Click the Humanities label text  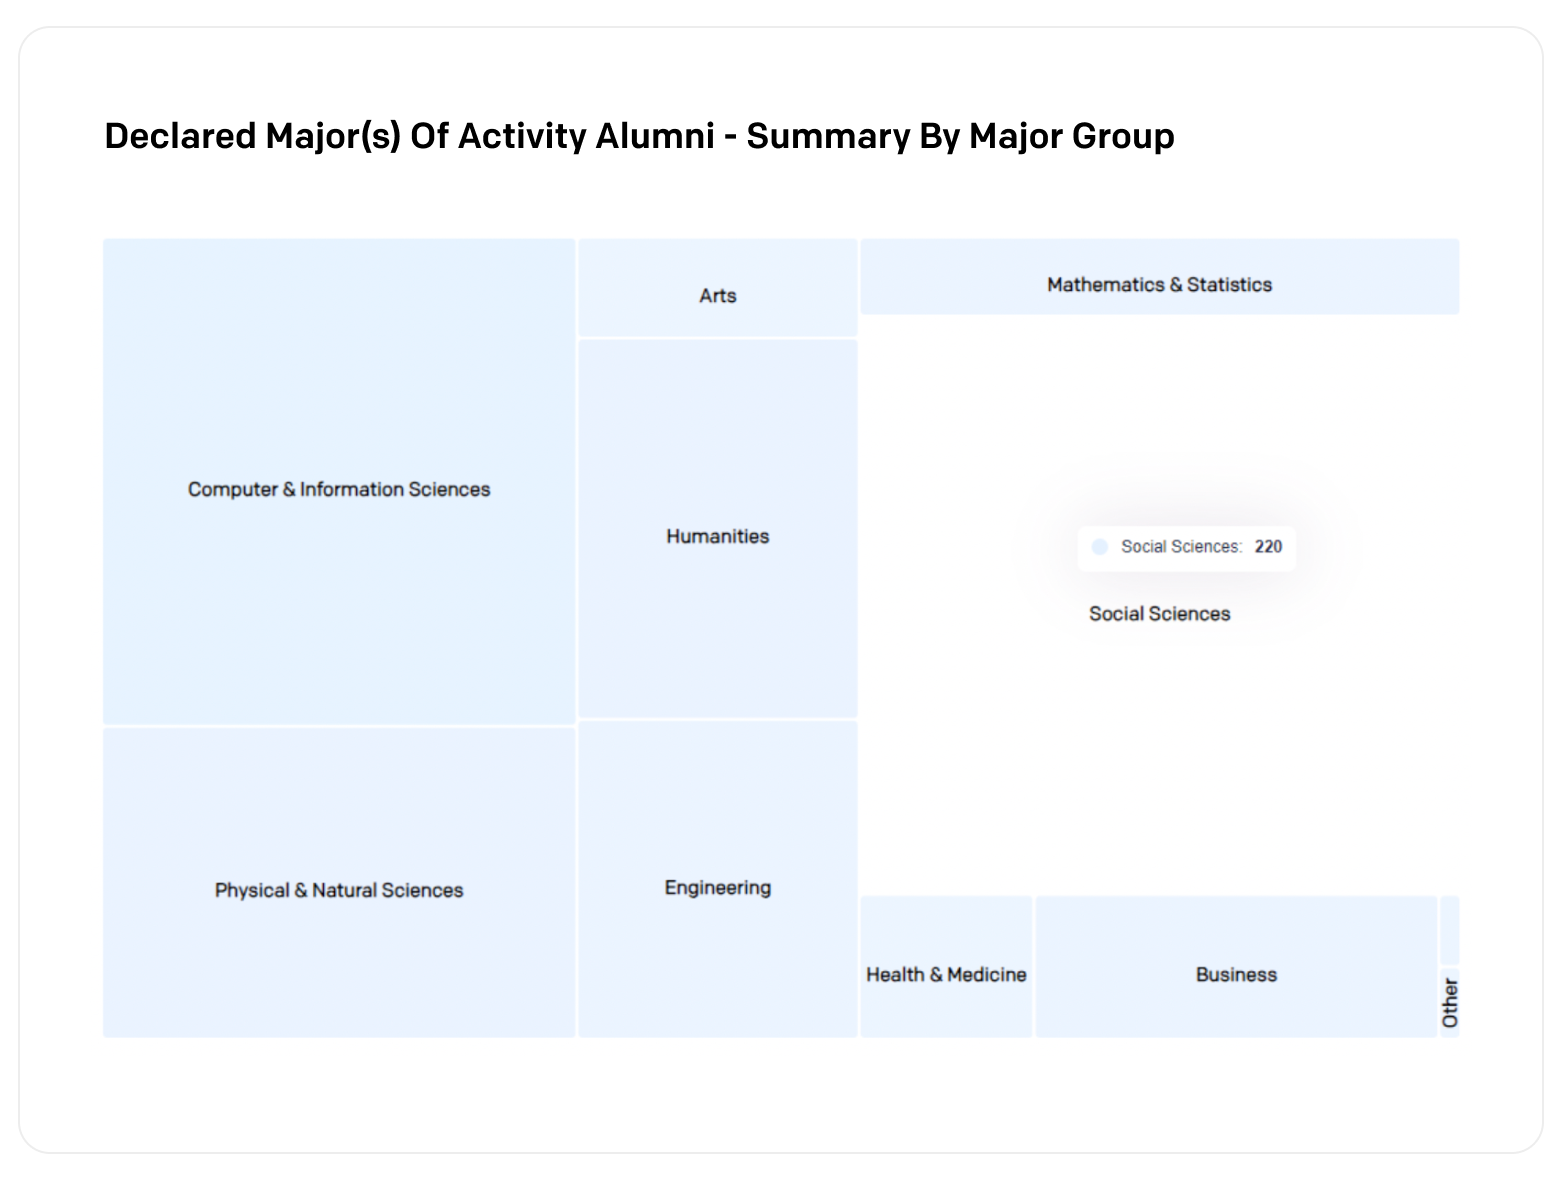click(718, 536)
